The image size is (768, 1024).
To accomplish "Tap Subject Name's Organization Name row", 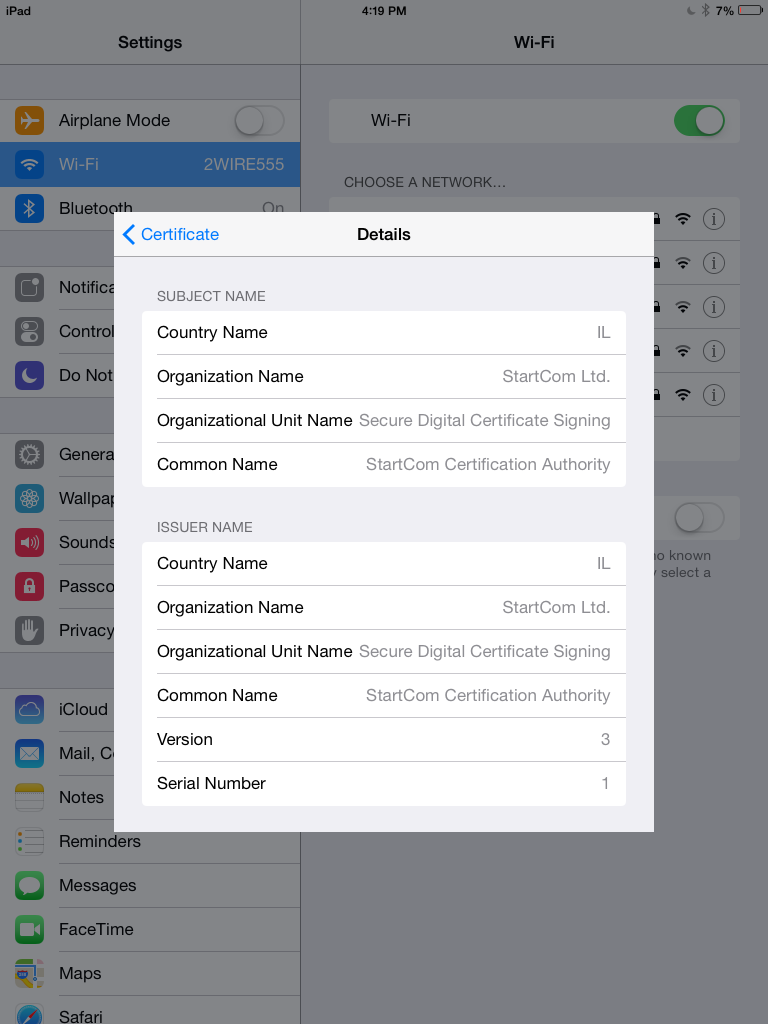I will tap(383, 377).
